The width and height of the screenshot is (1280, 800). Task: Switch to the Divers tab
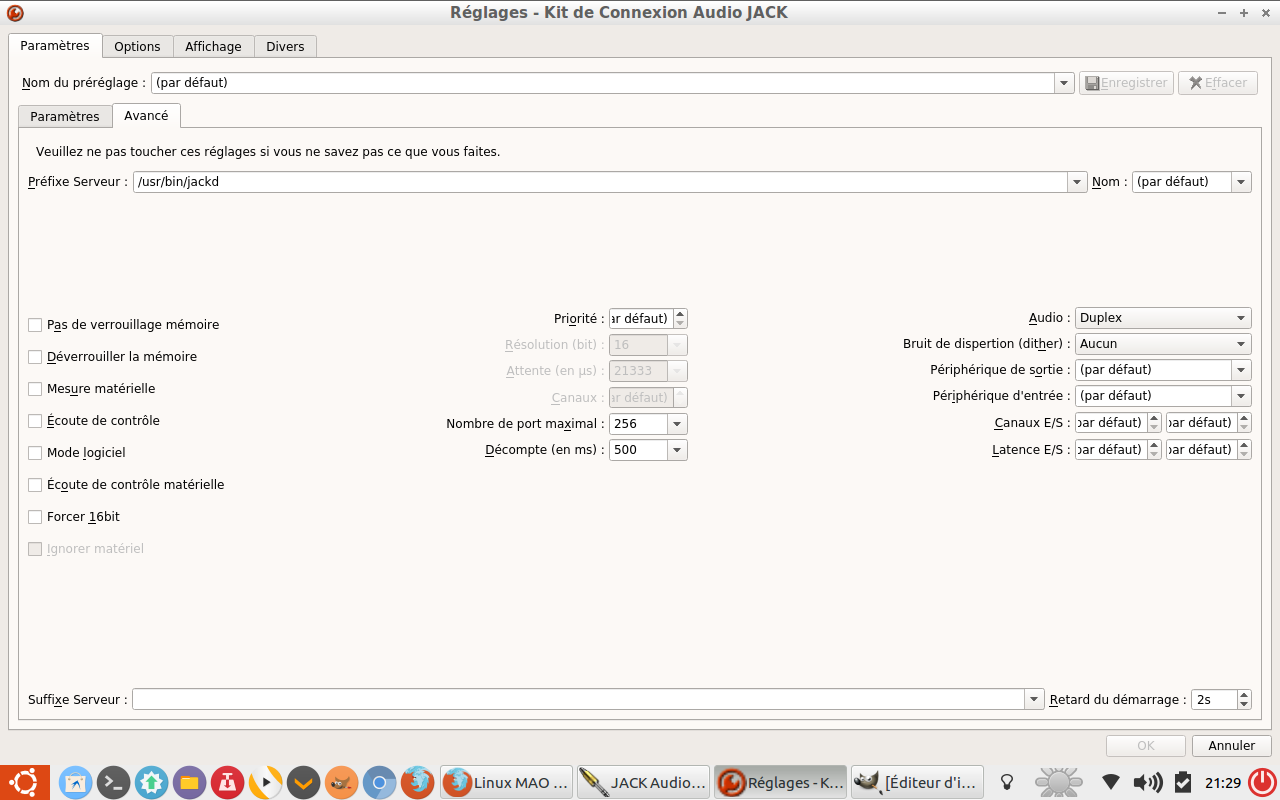pos(285,46)
